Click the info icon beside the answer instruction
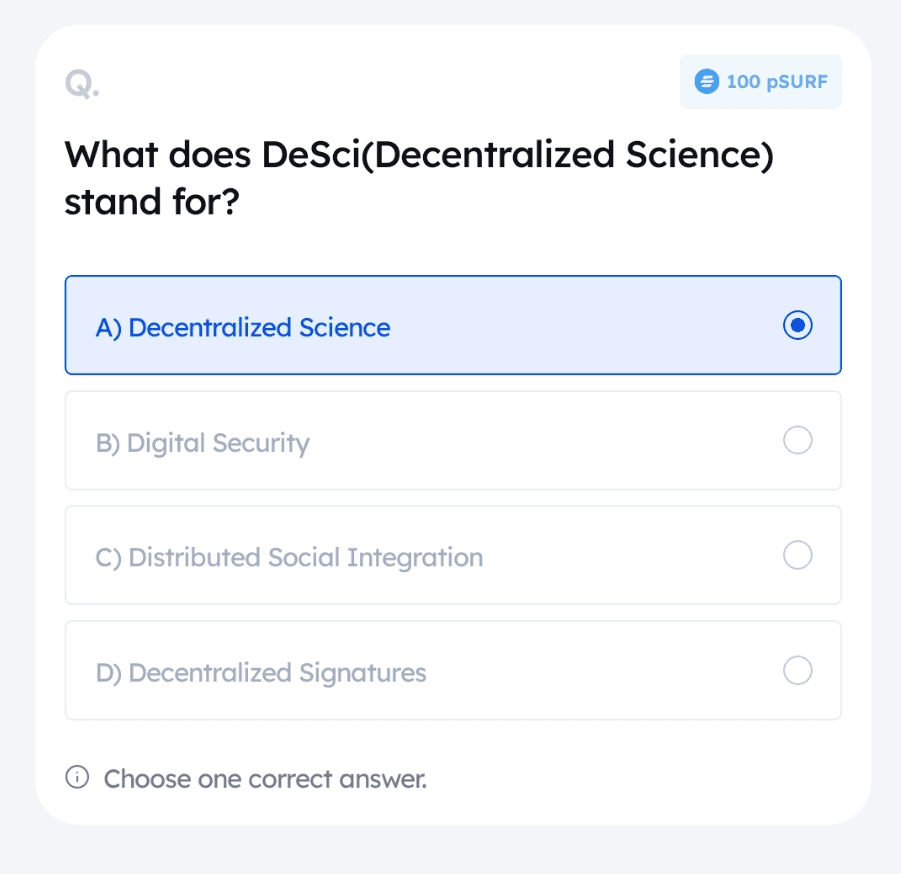 (76, 778)
